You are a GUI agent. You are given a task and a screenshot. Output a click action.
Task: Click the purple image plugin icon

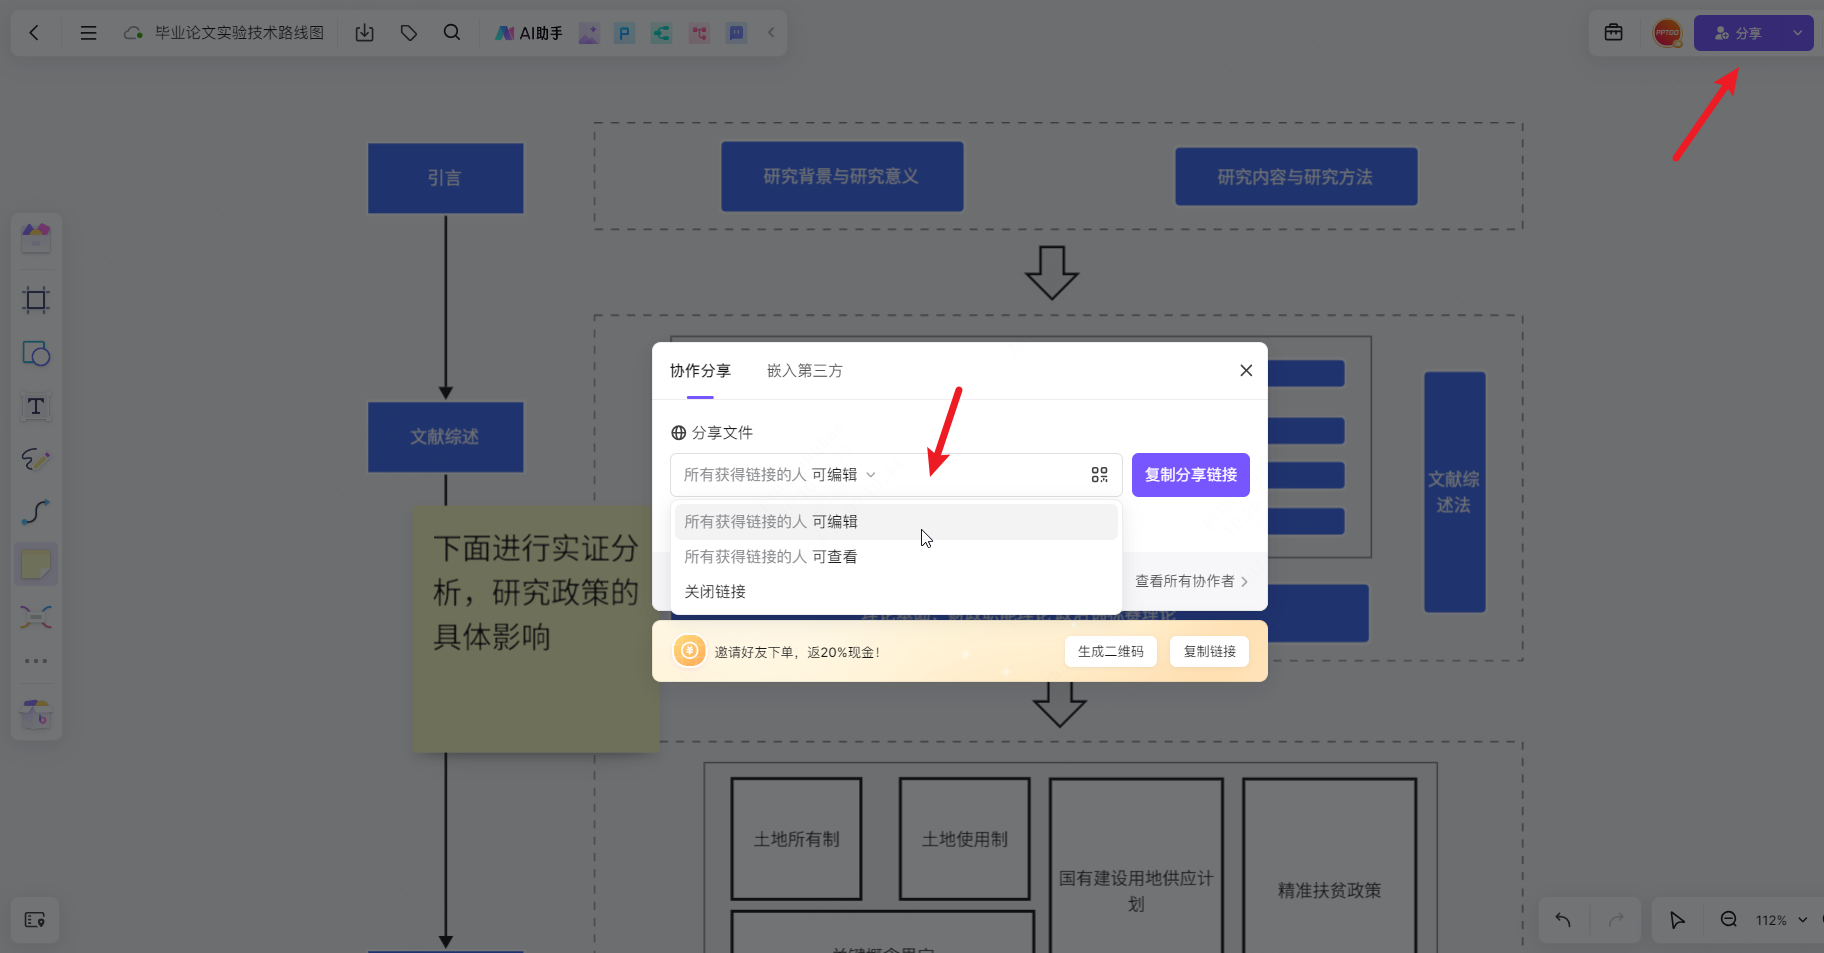(589, 33)
